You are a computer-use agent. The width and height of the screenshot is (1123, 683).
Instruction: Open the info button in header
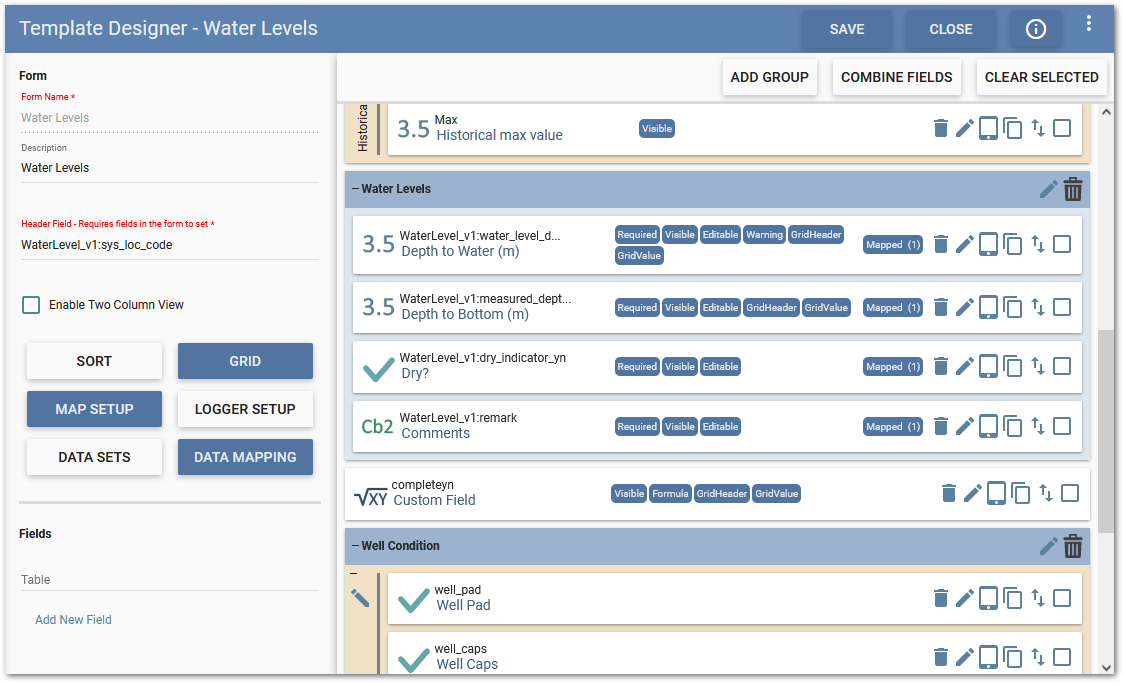(1036, 29)
